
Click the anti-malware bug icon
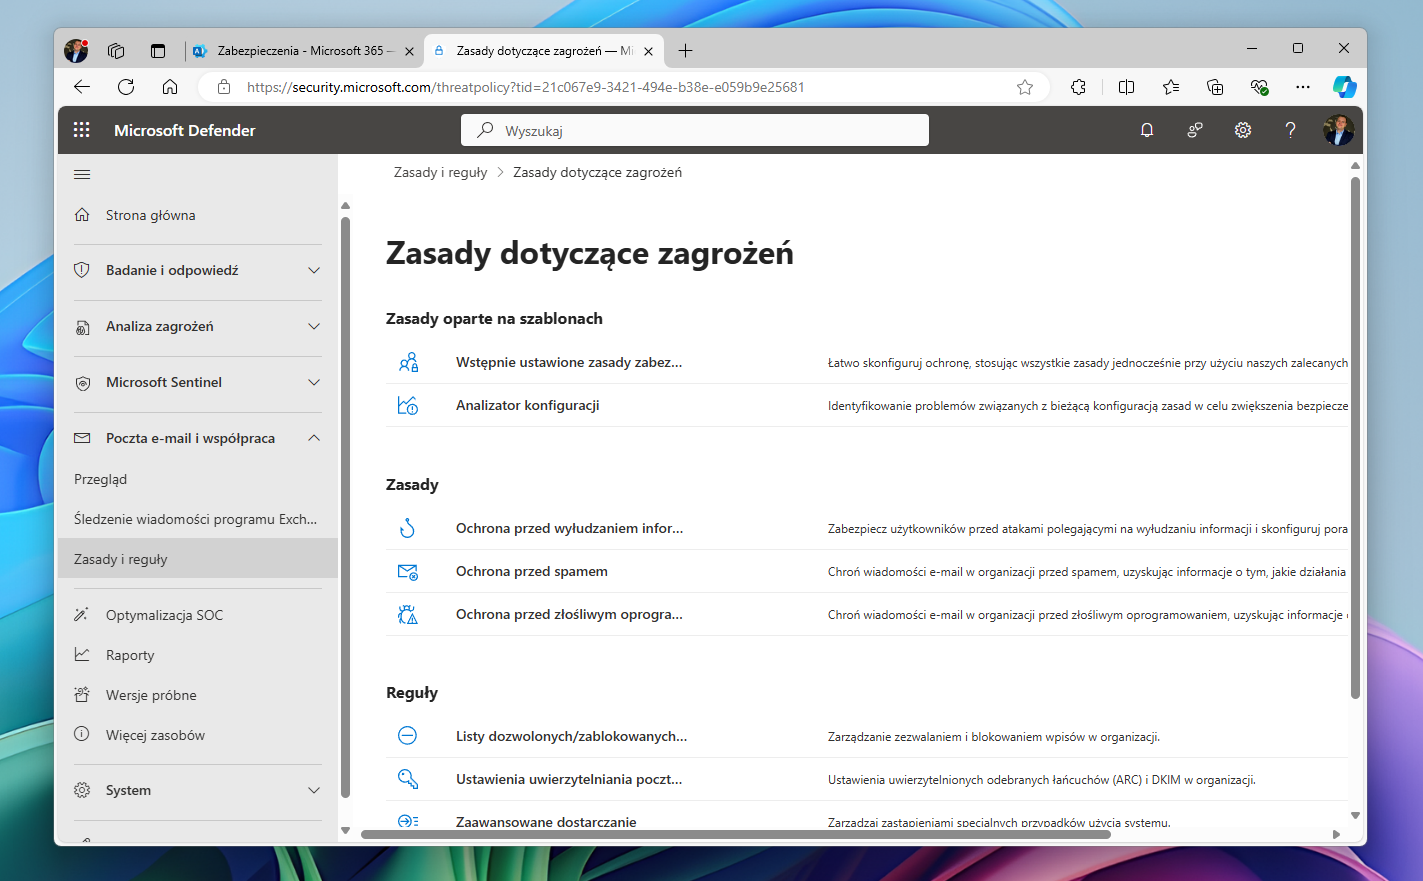tap(408, 615)
